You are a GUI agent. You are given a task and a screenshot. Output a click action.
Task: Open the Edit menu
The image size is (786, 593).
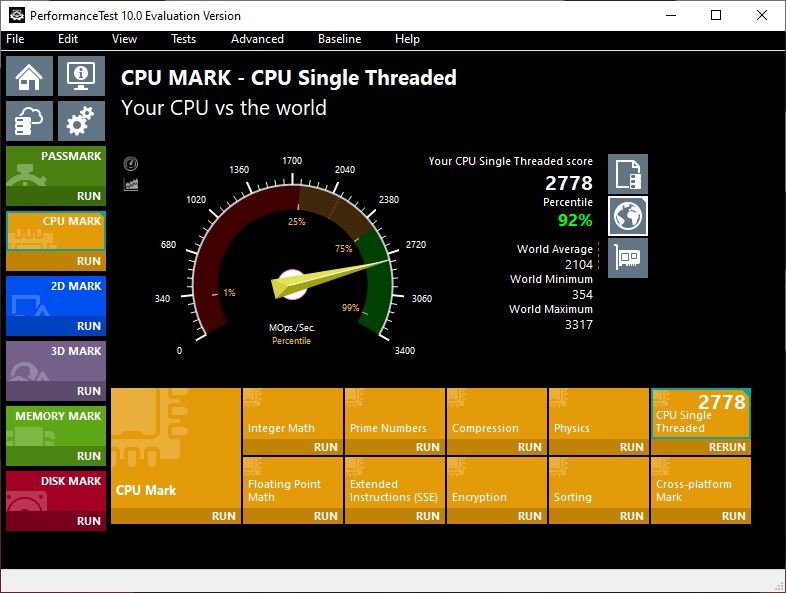point(68,39)
